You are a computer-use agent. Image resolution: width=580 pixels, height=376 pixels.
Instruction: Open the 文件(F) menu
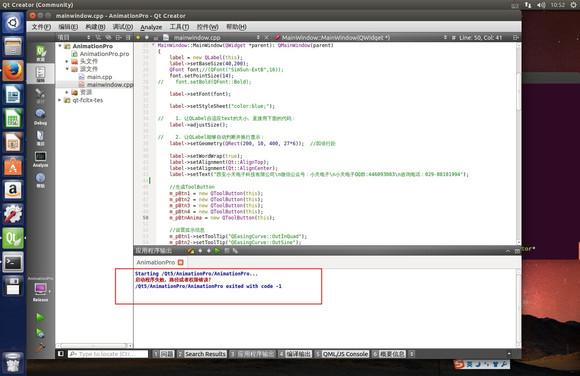tap(41, 27)
